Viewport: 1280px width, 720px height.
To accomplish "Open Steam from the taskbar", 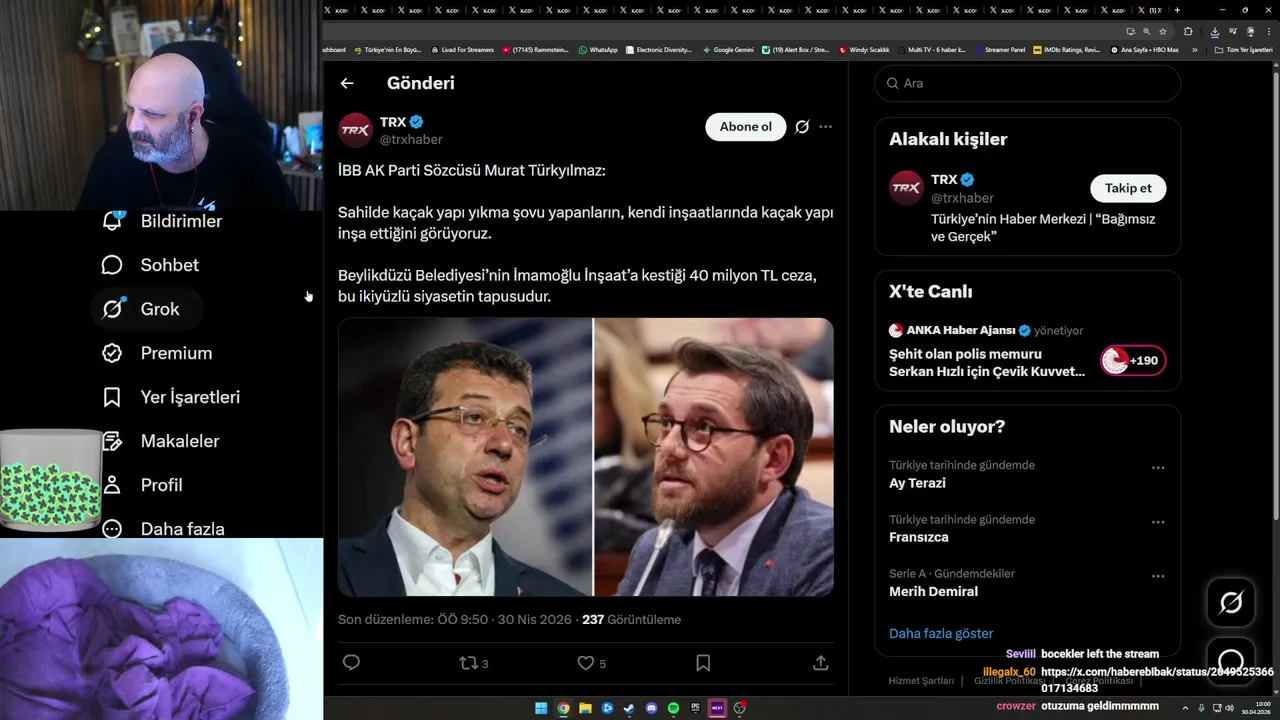I will tap(629, 708).
